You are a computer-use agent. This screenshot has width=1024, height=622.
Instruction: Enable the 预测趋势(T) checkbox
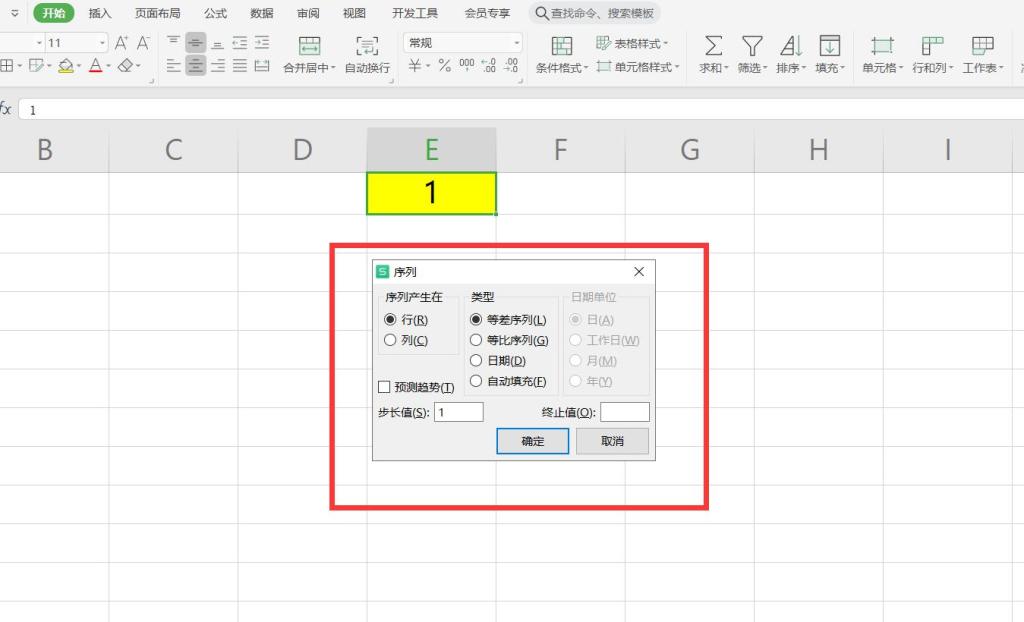384,387
